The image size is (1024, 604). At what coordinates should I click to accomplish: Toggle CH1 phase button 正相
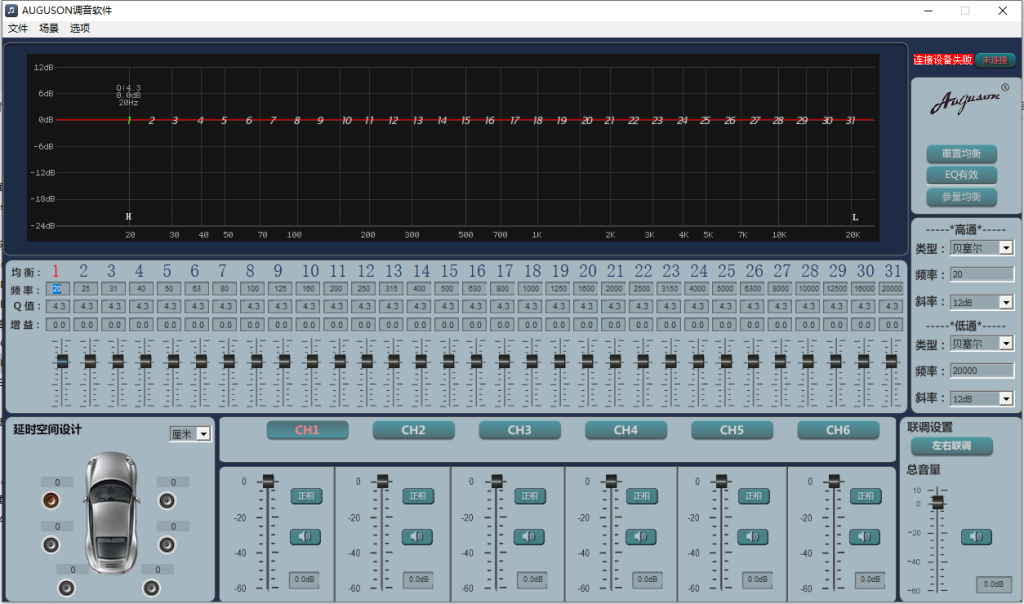point(306,496)
